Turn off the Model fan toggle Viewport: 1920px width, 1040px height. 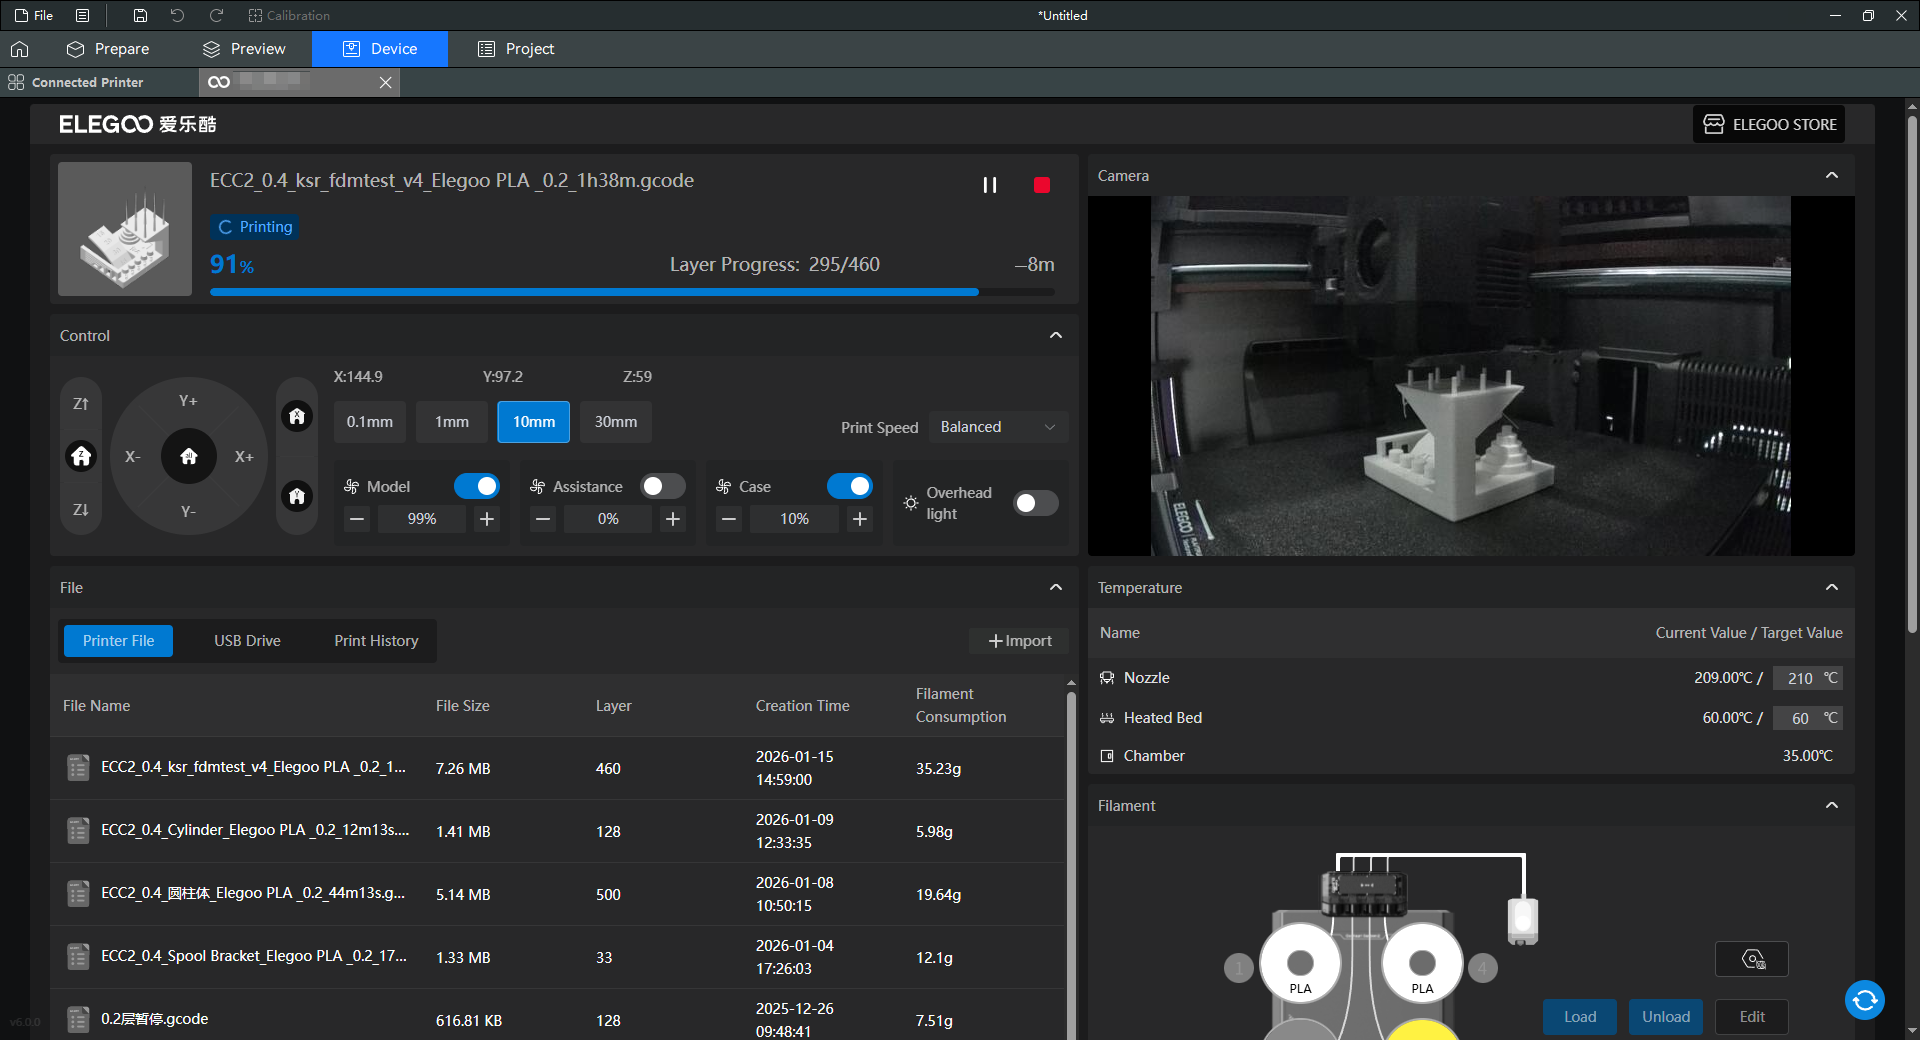pyautogui.click(x=476, y=486)
